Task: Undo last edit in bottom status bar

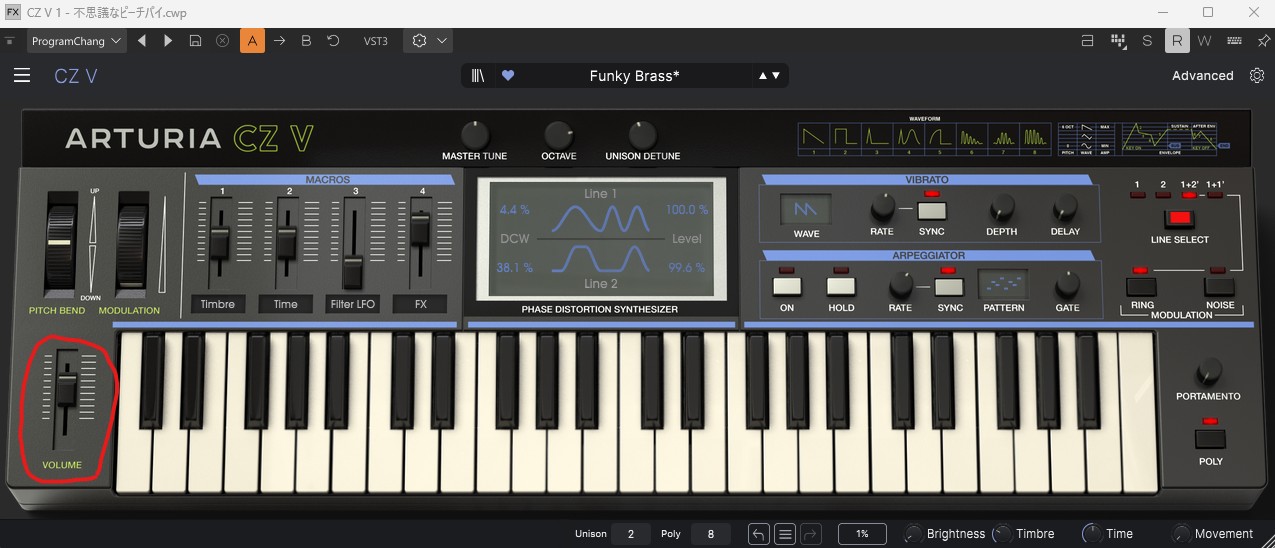Action: tap(759, 534)
